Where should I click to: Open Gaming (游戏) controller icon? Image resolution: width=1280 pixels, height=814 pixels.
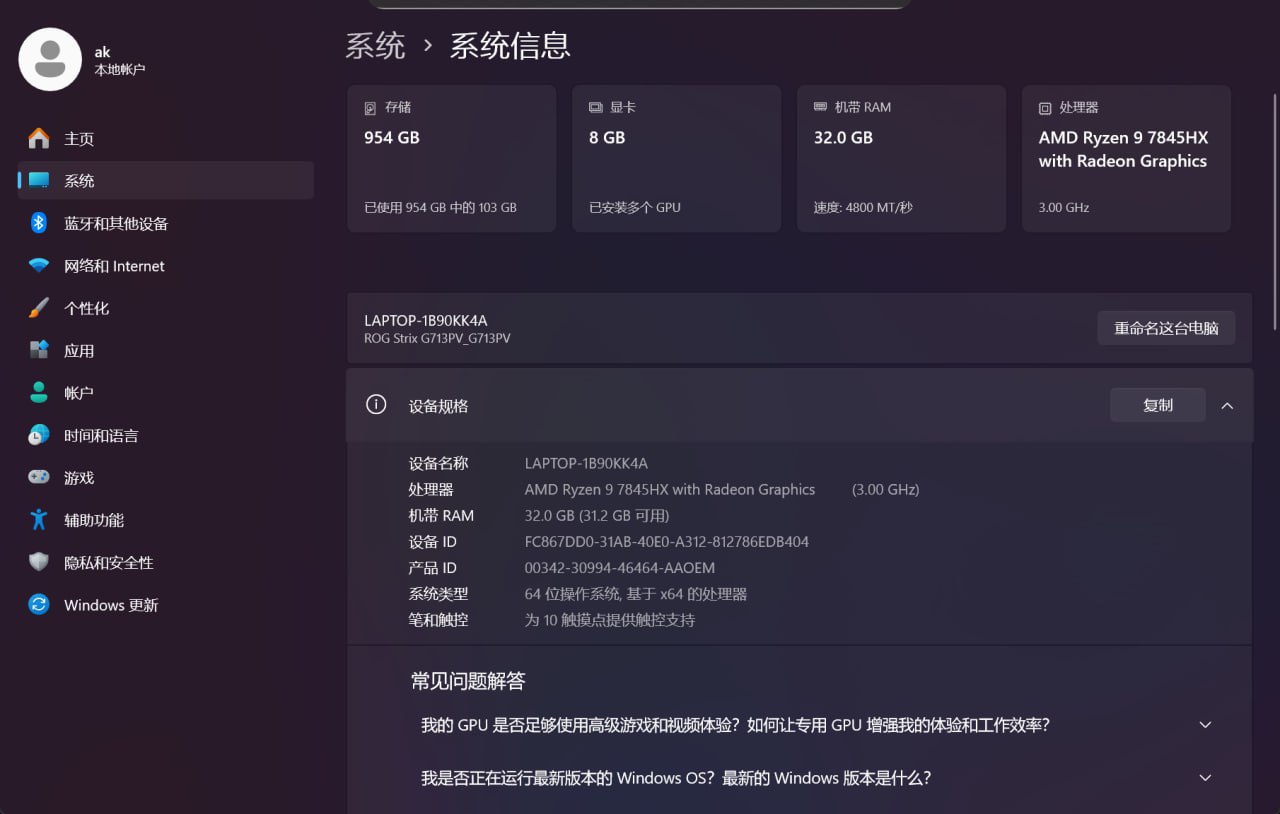(x=39, y=477)
